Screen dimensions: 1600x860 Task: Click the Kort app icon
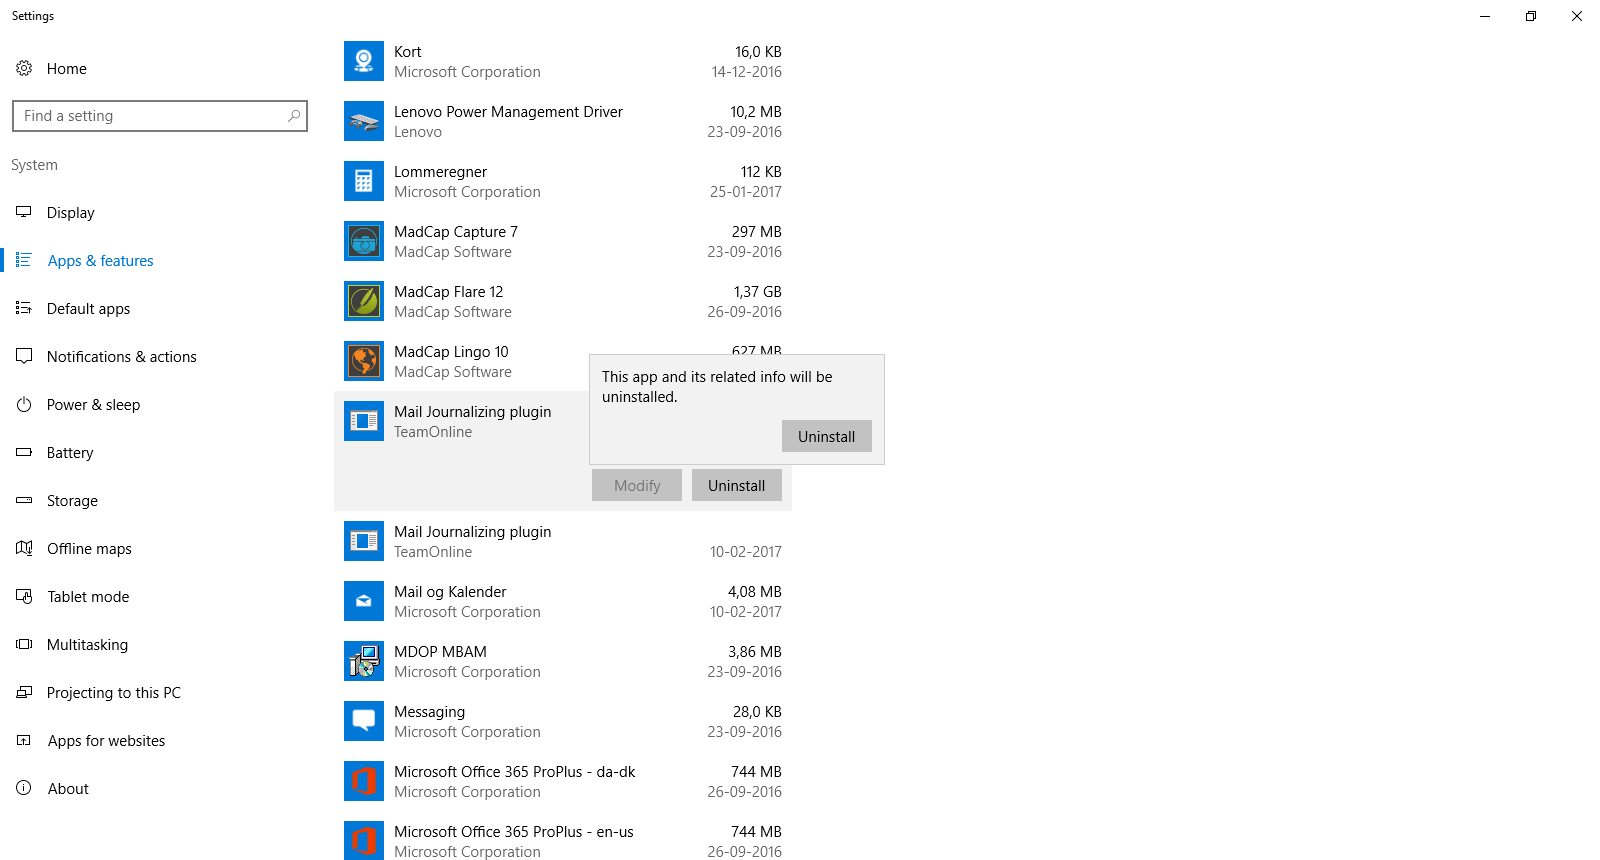point(364,61)
